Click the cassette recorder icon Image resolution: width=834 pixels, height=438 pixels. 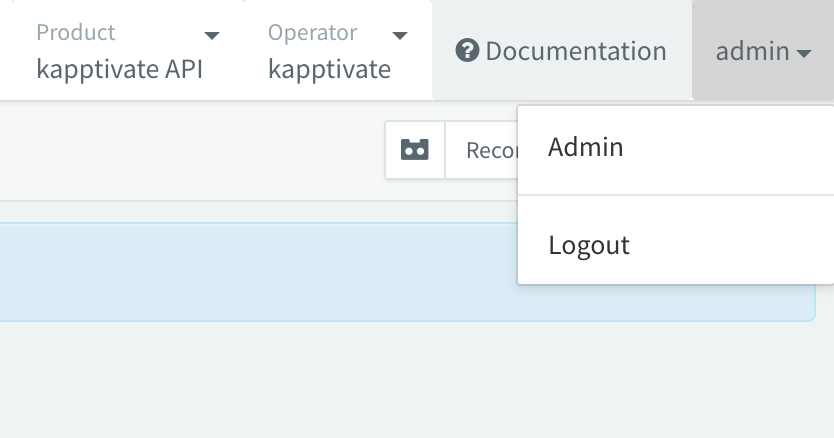(x=415, y=150)
